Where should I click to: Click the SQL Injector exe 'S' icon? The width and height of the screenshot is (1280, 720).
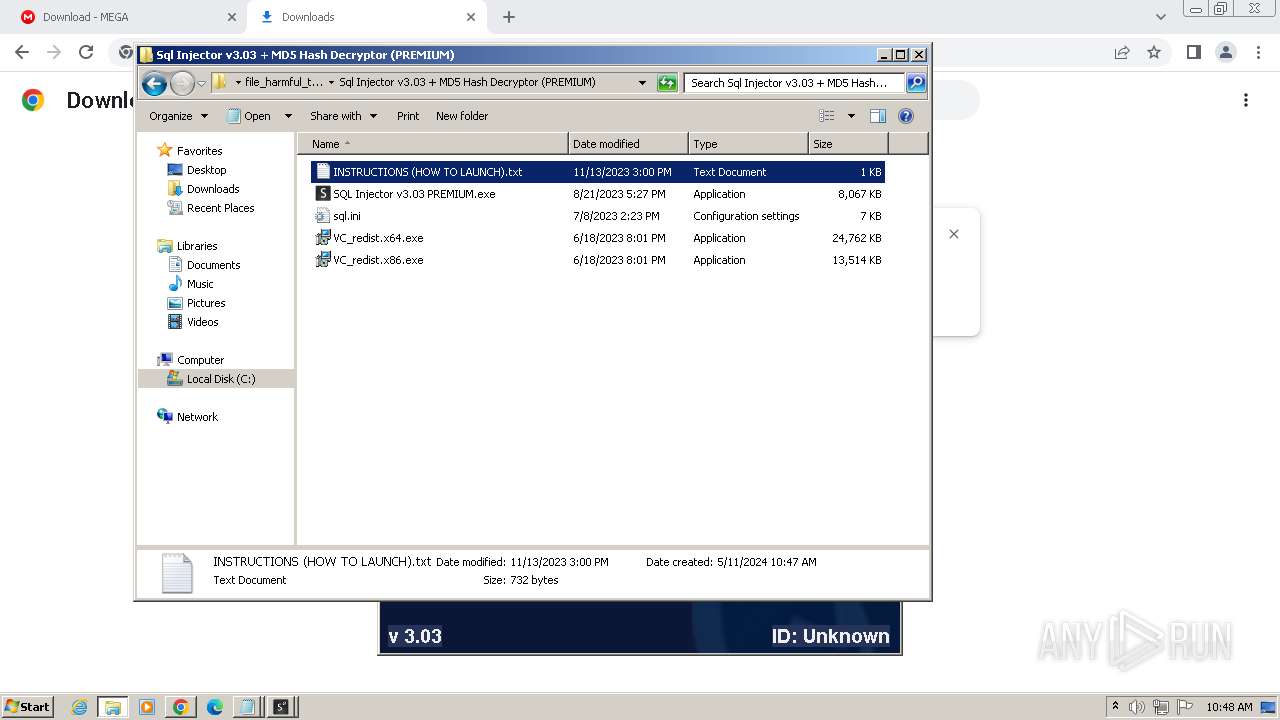[323, 194]
